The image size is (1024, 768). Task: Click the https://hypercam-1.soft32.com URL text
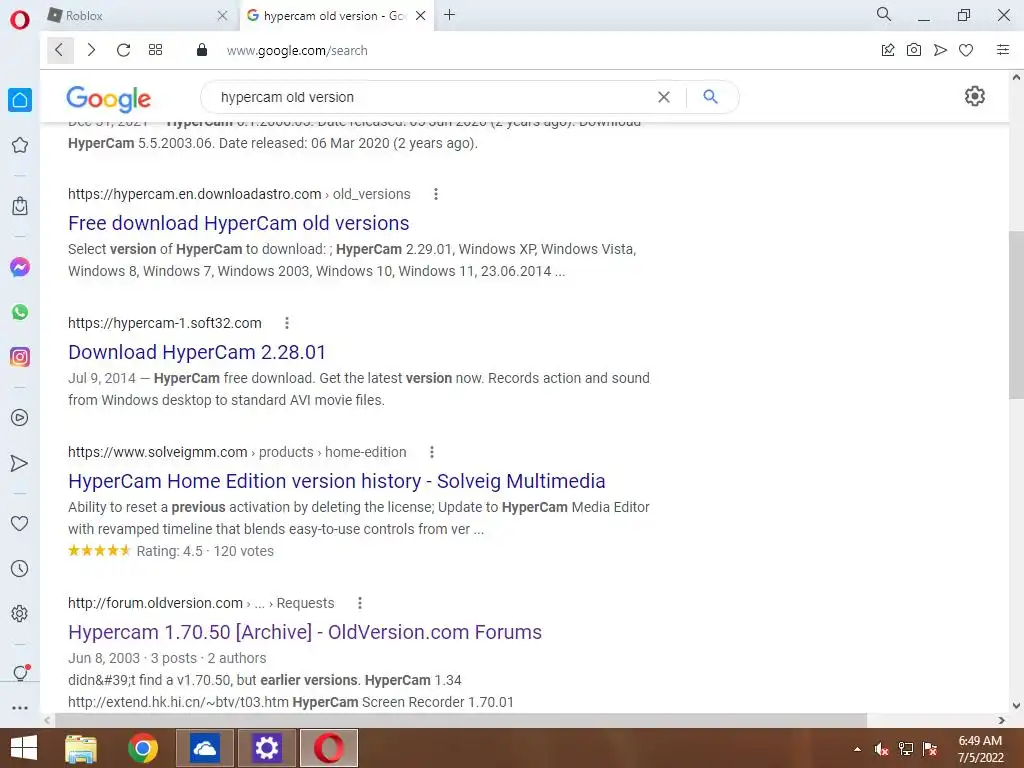click(x=165, y=323)
